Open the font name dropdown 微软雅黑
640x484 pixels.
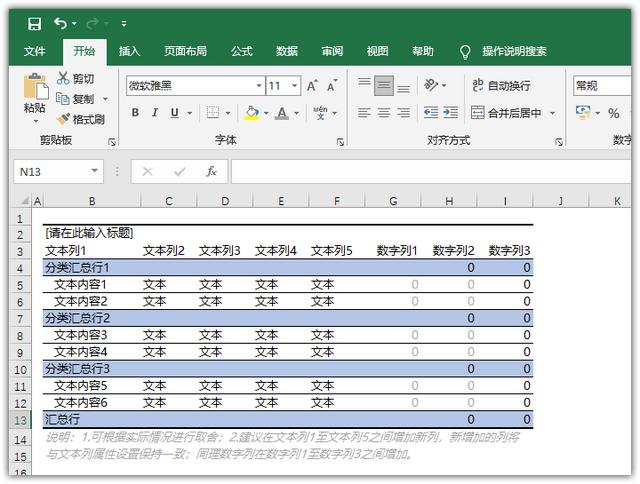click(x=259, y=86)
